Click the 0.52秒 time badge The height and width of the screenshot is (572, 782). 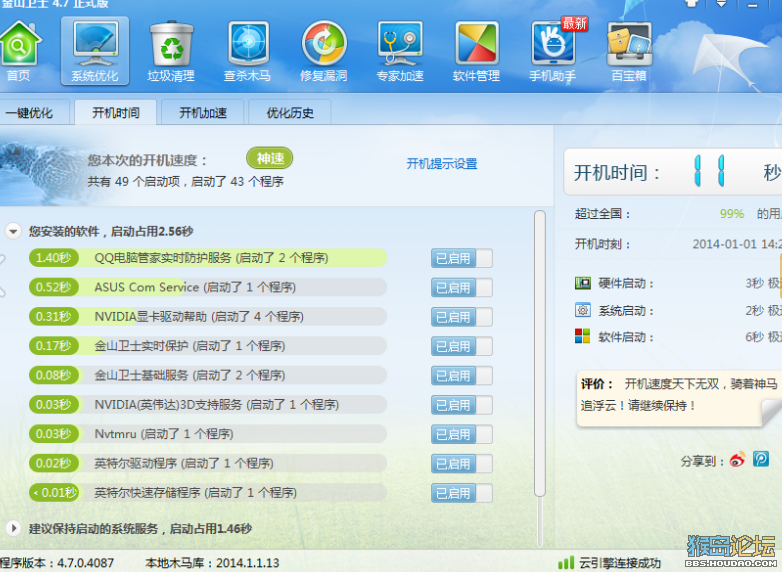tap(54, 287)
